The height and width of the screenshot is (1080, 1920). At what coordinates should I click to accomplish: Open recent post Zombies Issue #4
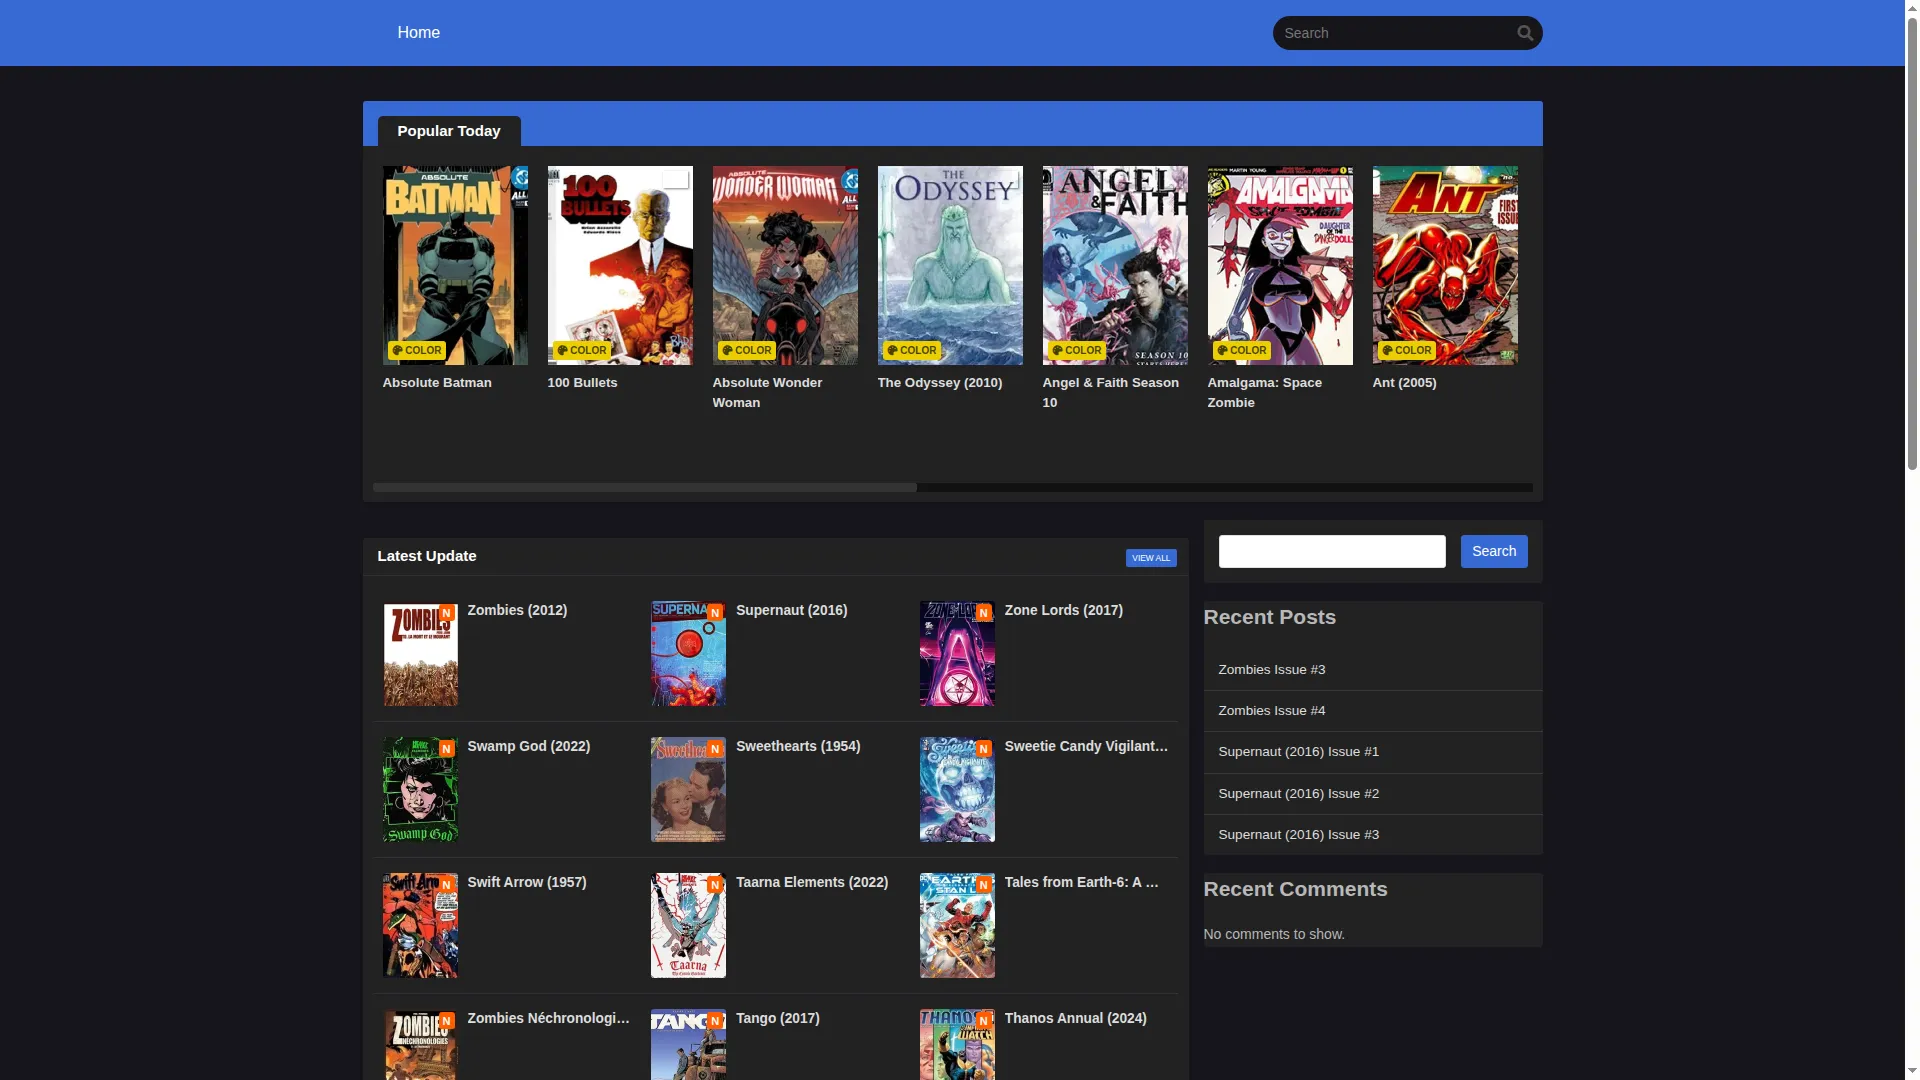point(1271,711)
